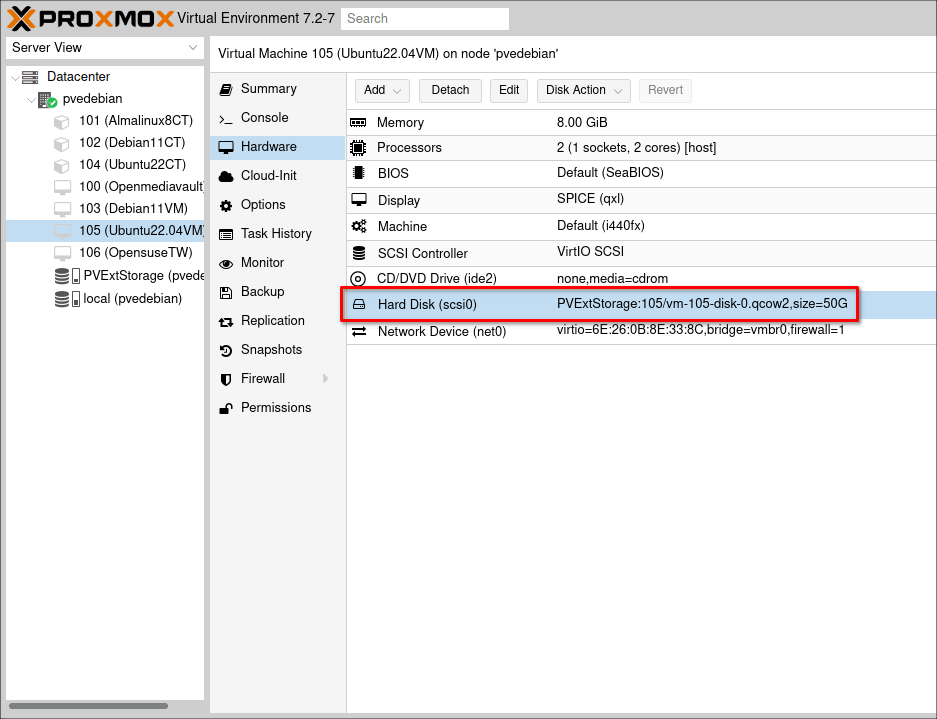The image size is (937, 719).
Task: Click the virtio network device value
Action: (700, 330)
